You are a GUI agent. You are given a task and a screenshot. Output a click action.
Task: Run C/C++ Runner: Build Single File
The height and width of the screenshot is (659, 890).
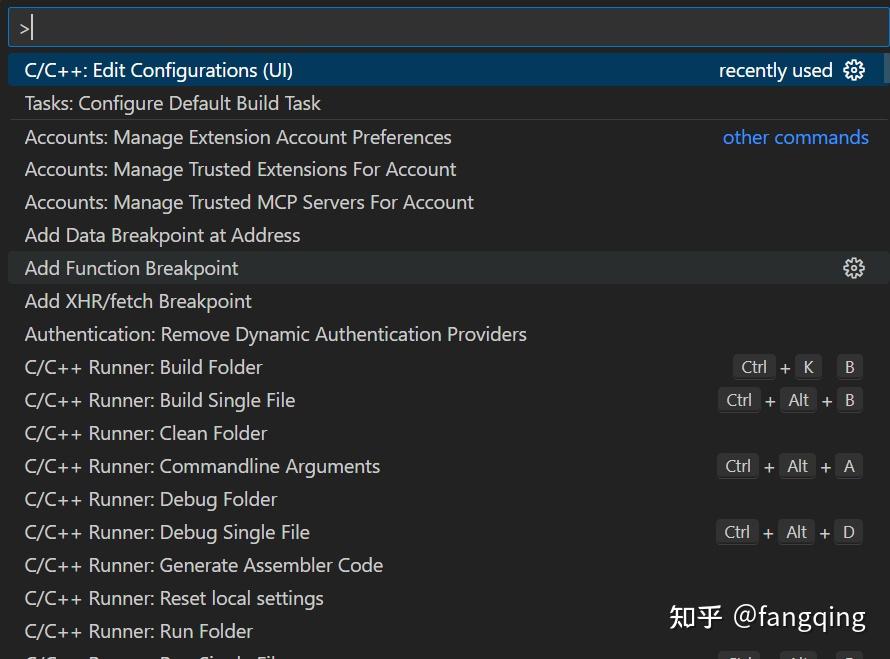coord(446,400)
